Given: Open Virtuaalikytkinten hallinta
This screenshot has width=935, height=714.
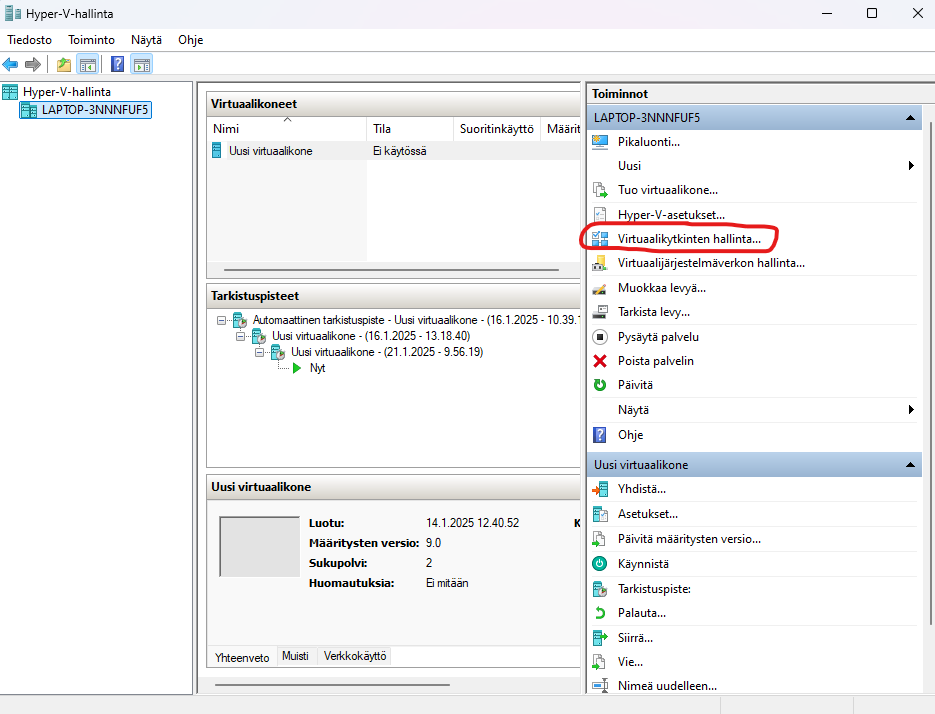Looking at the screenshot, I should (689, 239).
